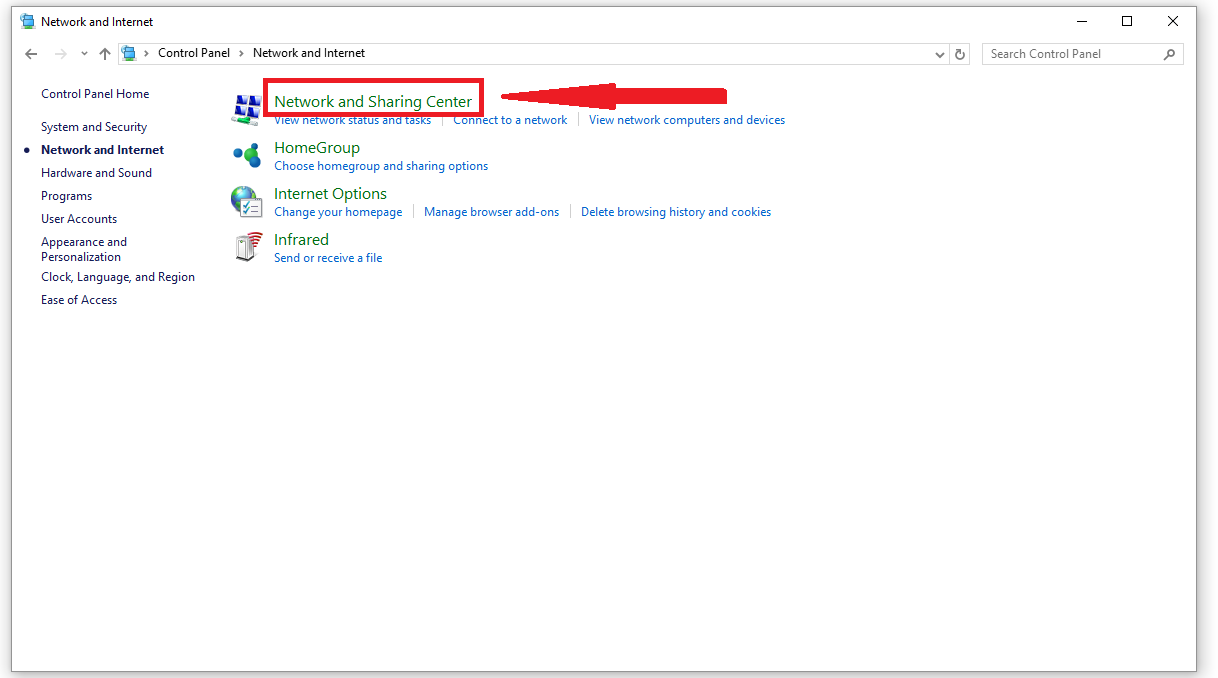Open the recent locations dropdown arrow
Screen dimensions: 1218x678
[83, 54]
